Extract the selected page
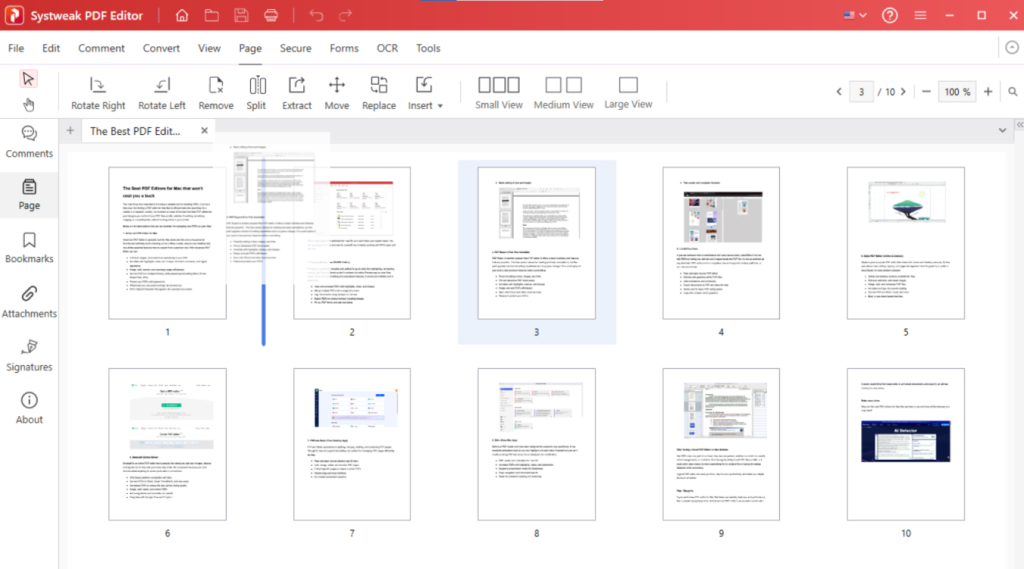 pos(296,93)
